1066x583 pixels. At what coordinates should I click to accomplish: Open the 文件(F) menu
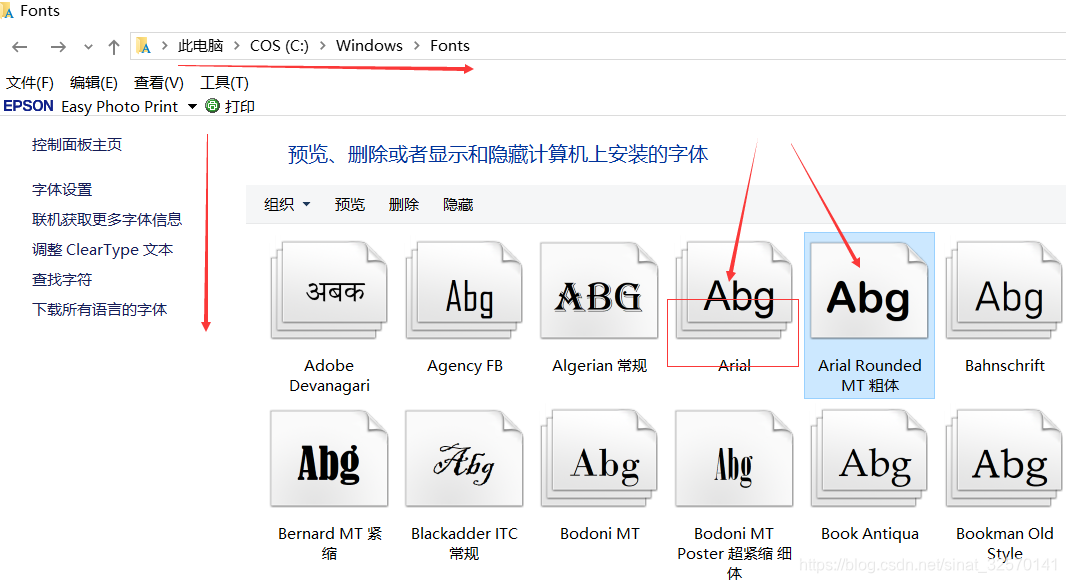[30, 83]
